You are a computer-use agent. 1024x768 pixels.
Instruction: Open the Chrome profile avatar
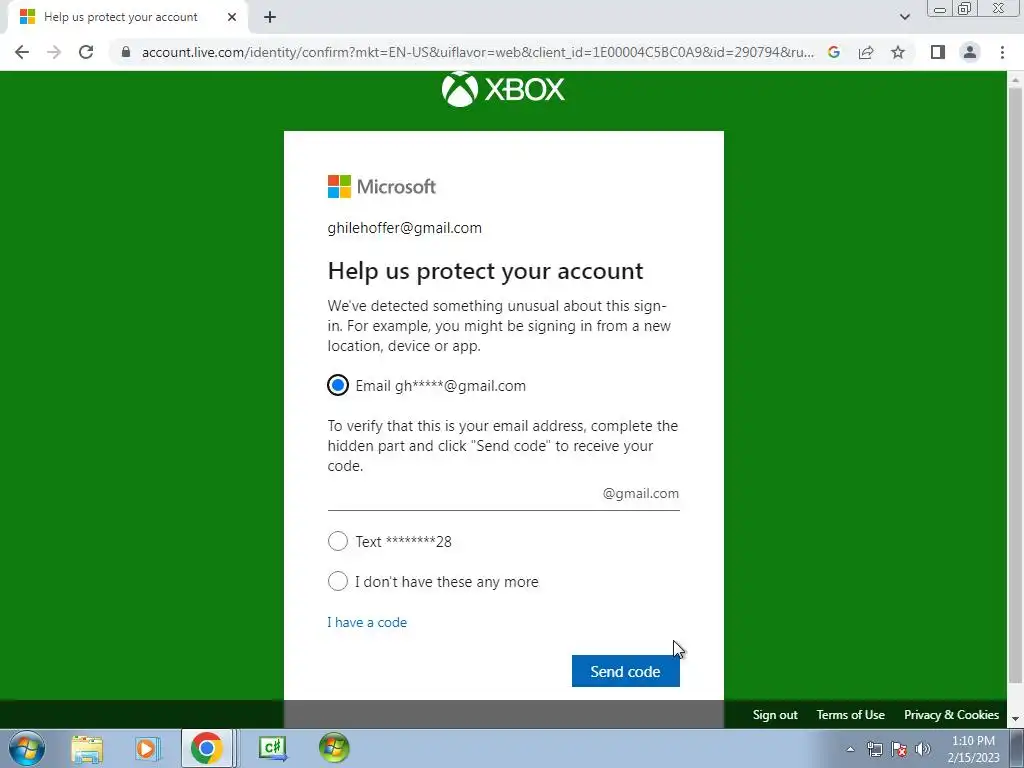point(970,52)
